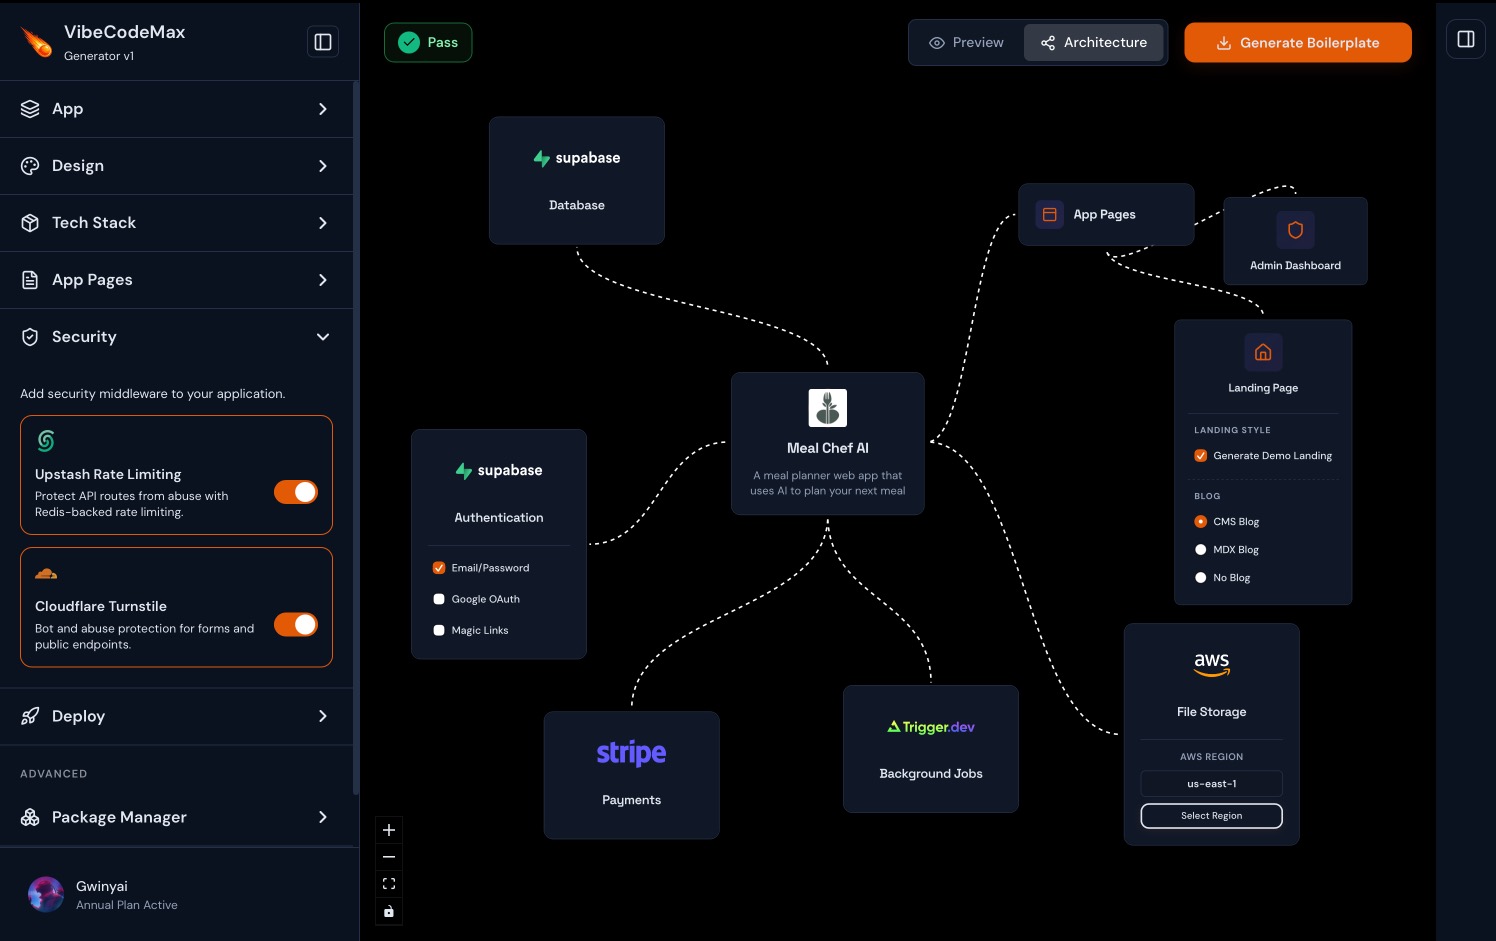The image size is (1496, 941).
Task: Expand the Design section chevron
Action: pyautogui.click(x=323, y=166)
